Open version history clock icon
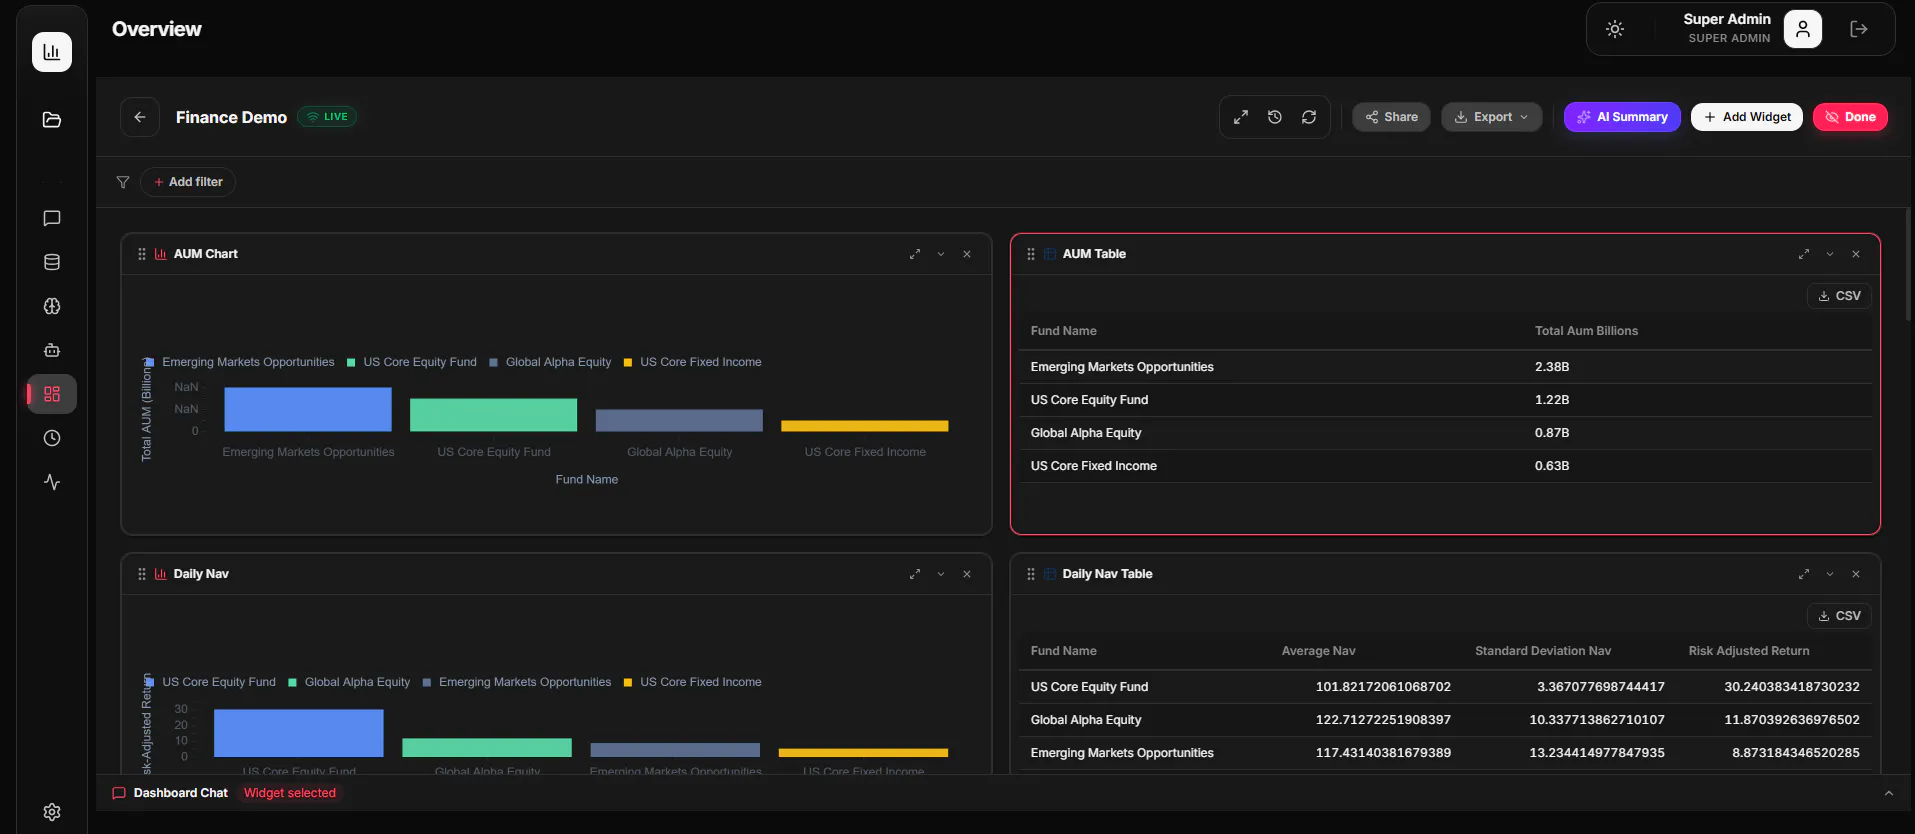Image resolution: width=1915 pixels, height=834 pixels. 1275,117
